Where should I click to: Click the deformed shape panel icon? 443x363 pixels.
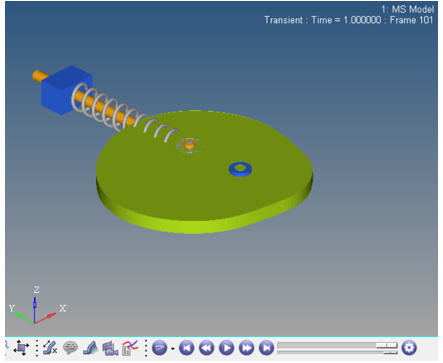tap(90, 348)
